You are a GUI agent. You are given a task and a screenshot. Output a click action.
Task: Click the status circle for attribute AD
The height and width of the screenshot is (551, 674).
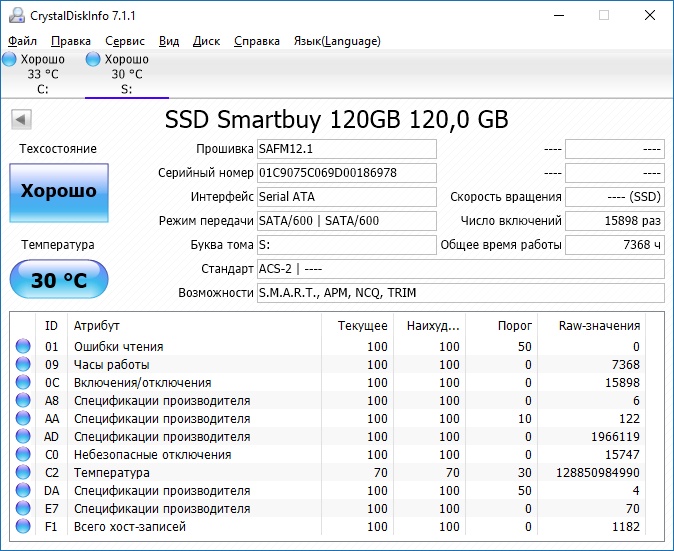tap(23, 436)
